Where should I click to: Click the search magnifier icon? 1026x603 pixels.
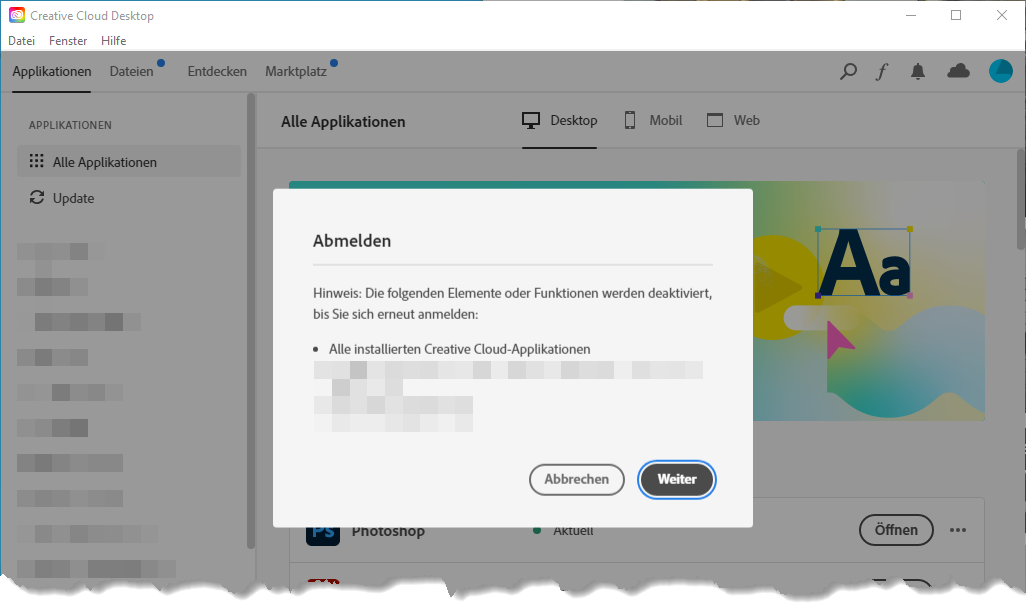(848, 71)
